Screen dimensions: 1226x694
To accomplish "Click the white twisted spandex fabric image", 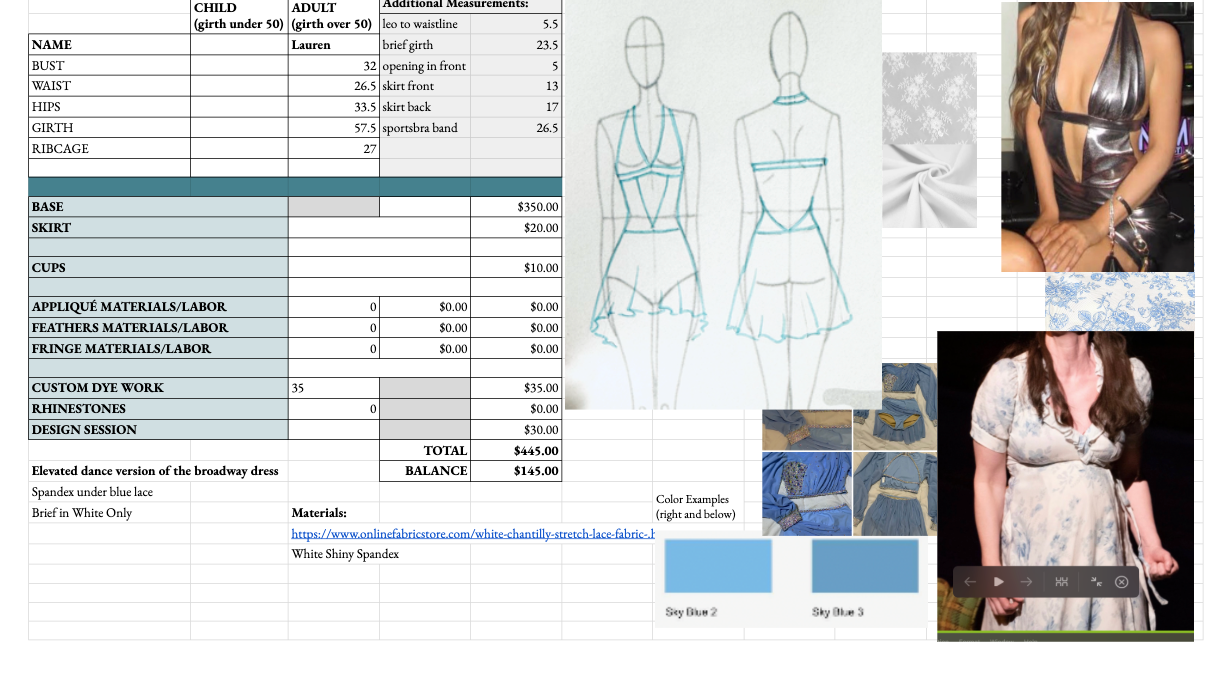I will (929, 185).
